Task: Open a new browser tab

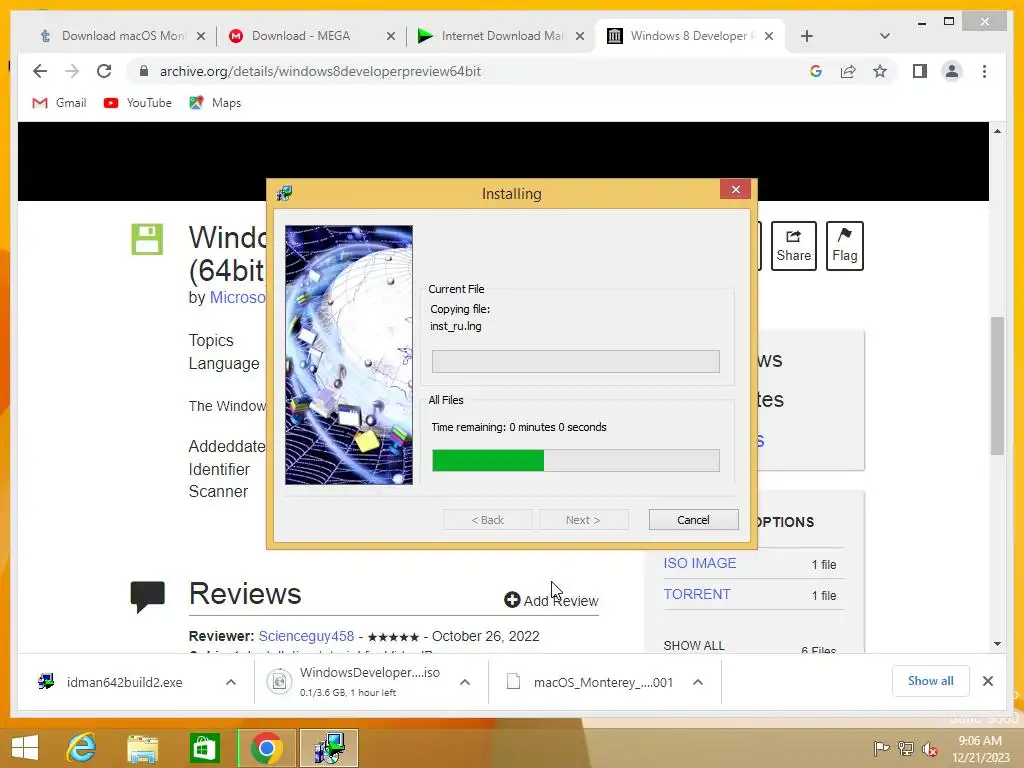Action: point(807,36)
